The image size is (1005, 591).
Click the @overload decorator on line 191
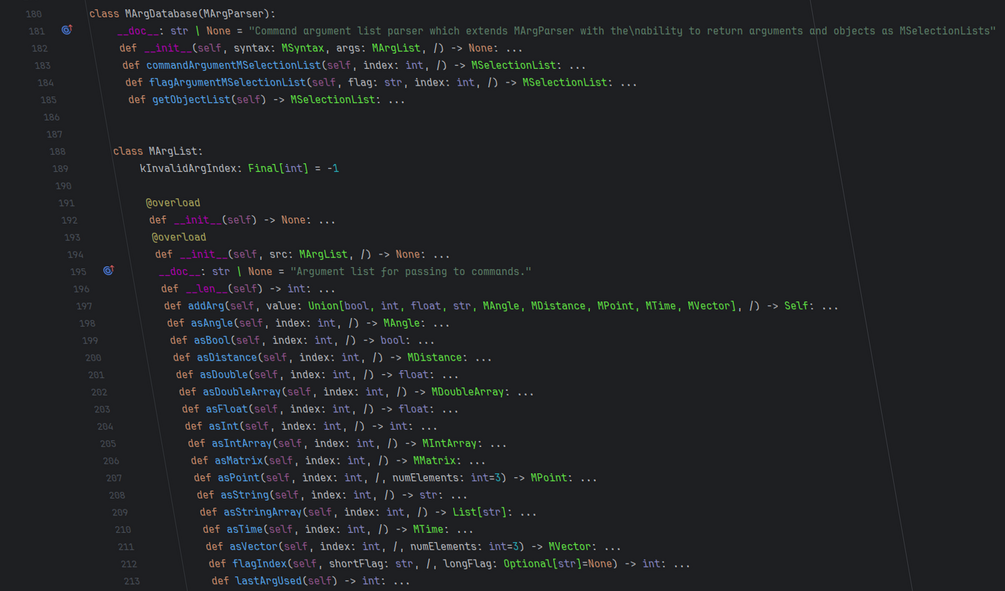point(173,203)
